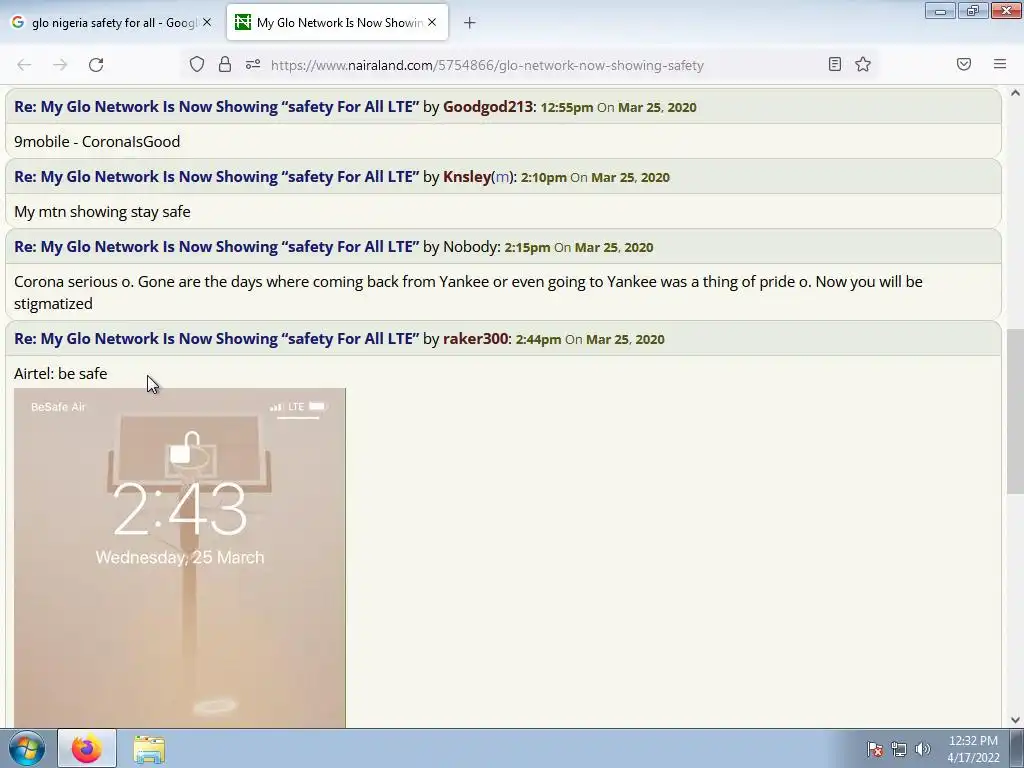This screenshot has width=1024, height=768.
Task: Open the tracking protection shield icon
Action: click(197, 64)
